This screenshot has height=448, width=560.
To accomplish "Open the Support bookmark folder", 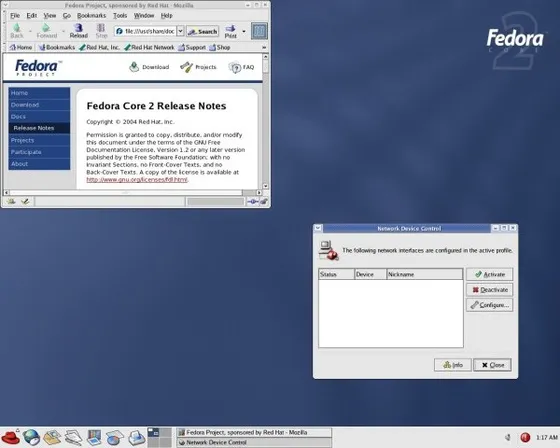I will pyautogui.click(x=192, y=47).
